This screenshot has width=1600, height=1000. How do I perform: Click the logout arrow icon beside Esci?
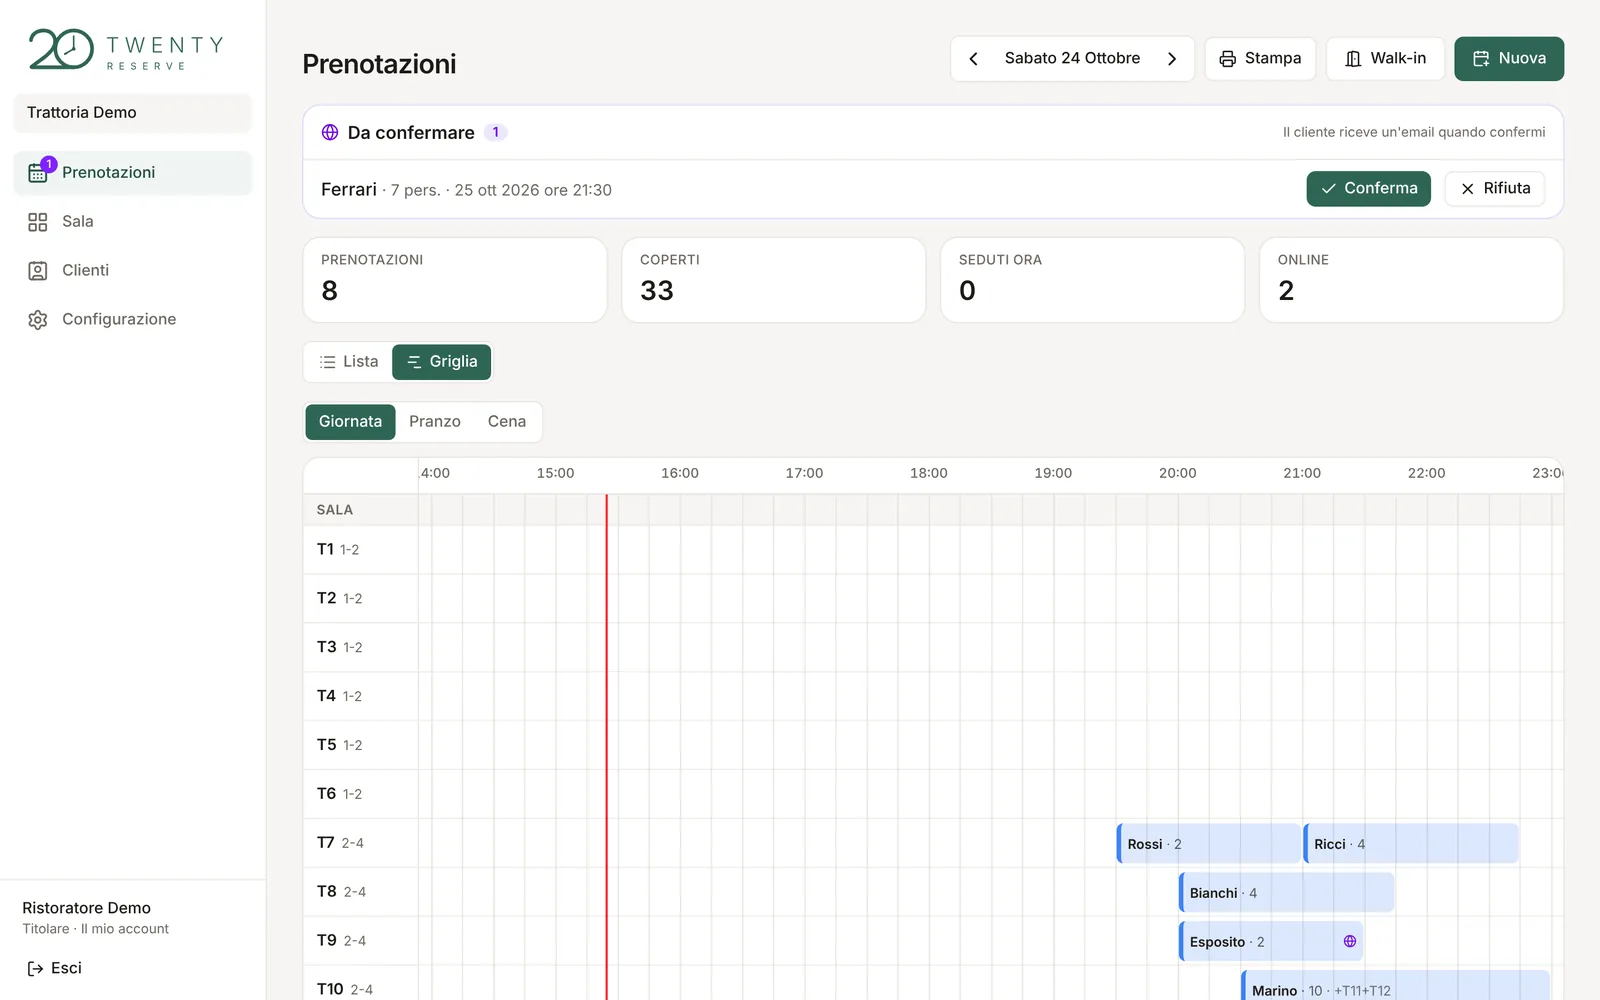coord(35,968)
